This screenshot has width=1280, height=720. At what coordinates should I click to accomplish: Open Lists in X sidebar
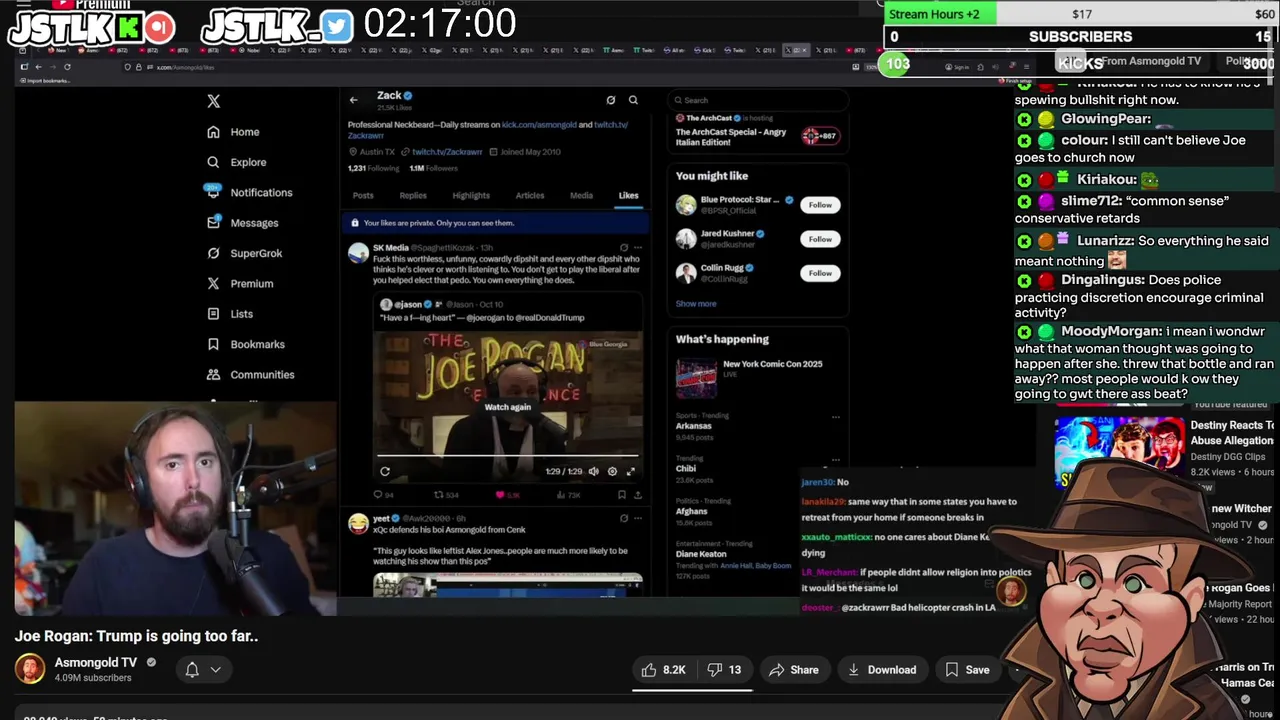click(229, 314)
